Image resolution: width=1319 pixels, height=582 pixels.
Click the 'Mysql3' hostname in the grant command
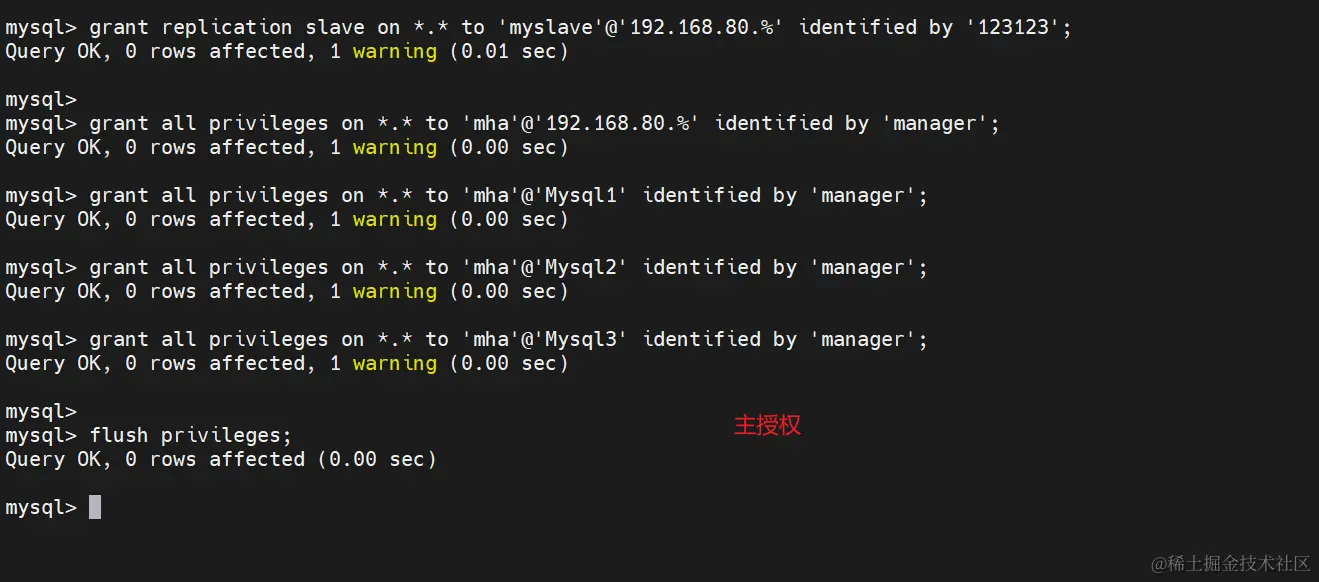click(581, 339)
